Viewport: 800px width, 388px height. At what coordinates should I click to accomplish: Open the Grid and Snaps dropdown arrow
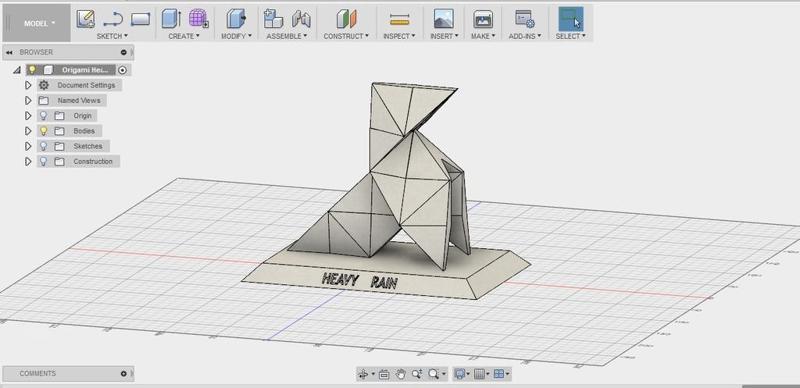pos(488,375)
